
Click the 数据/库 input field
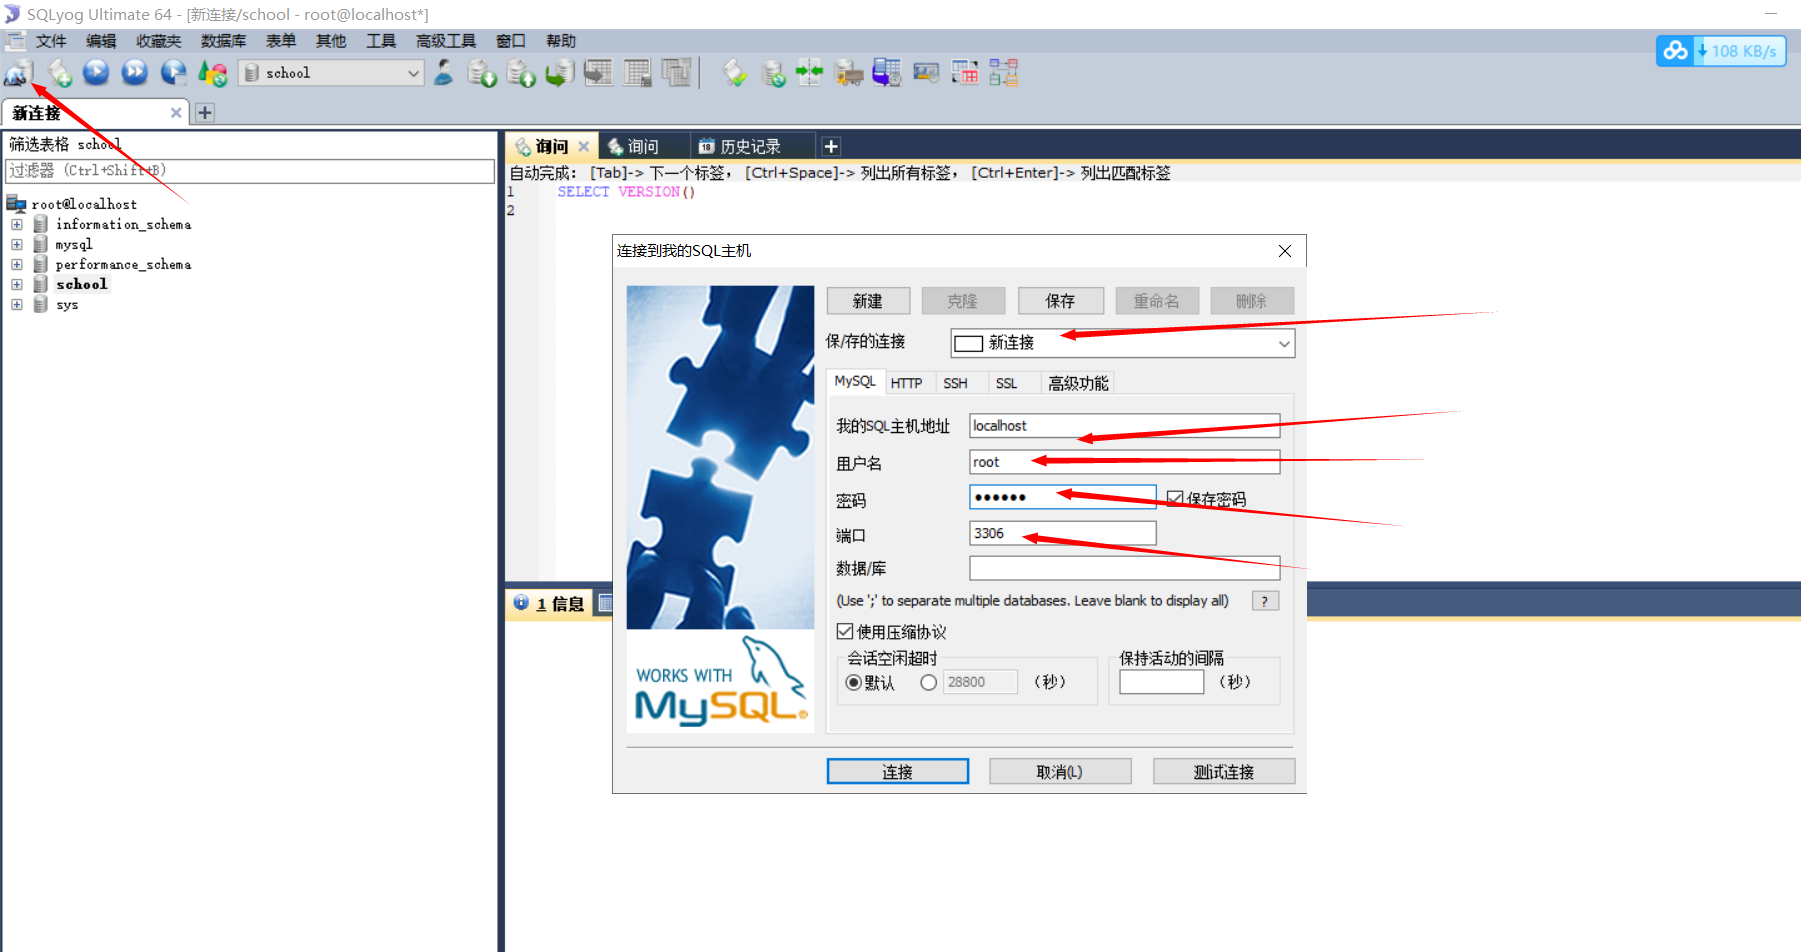pos(1124,568)
